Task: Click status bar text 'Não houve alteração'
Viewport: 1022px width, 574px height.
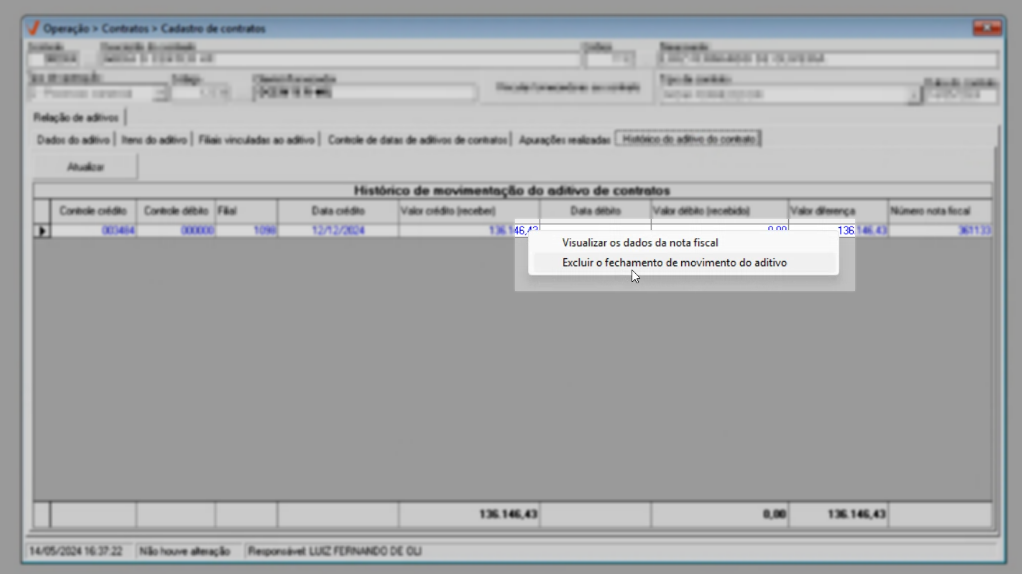Action: click(184, 551)
